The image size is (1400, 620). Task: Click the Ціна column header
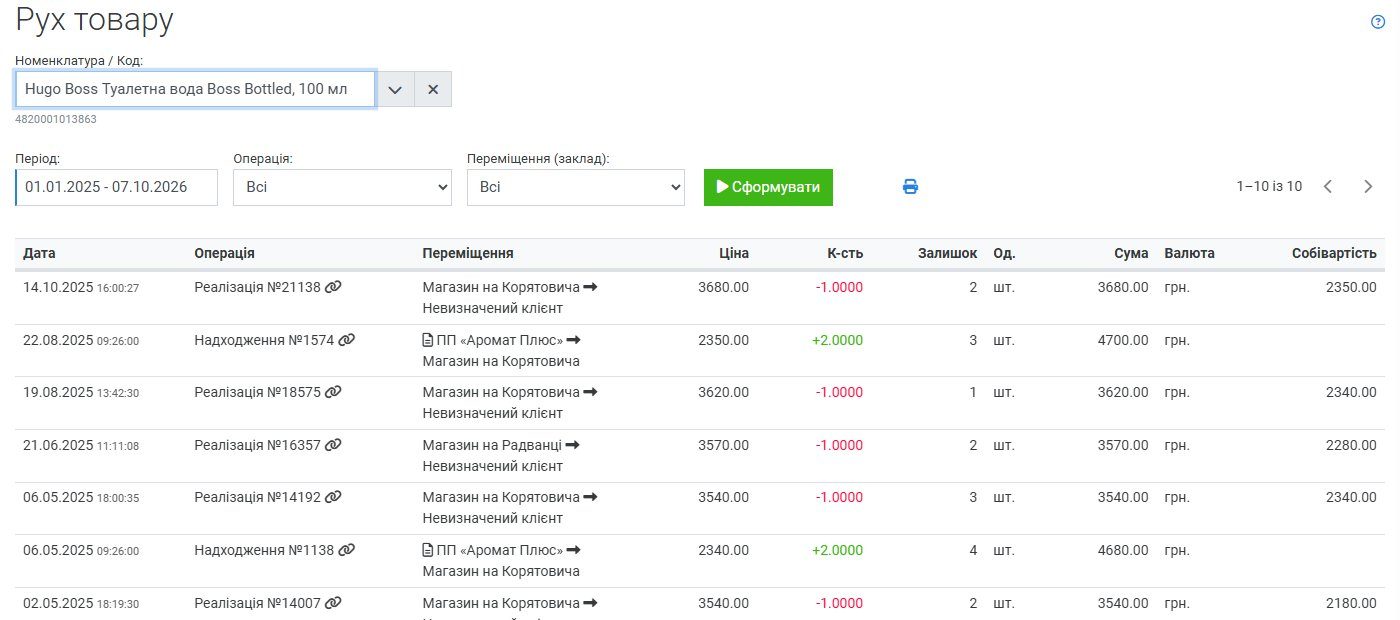click(x=734, y=253)
